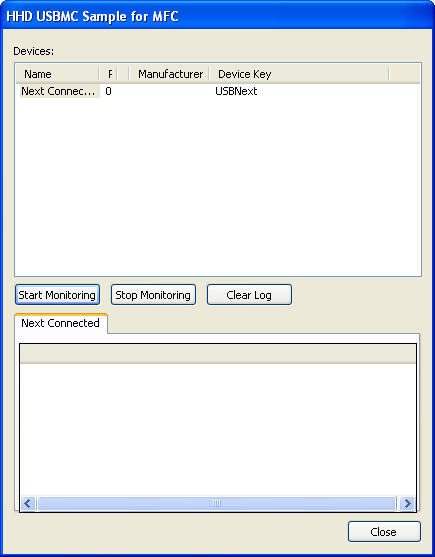Switch to the Next Connected tab
The height and width of the screenshot is (557, 435).
[60, 323]
